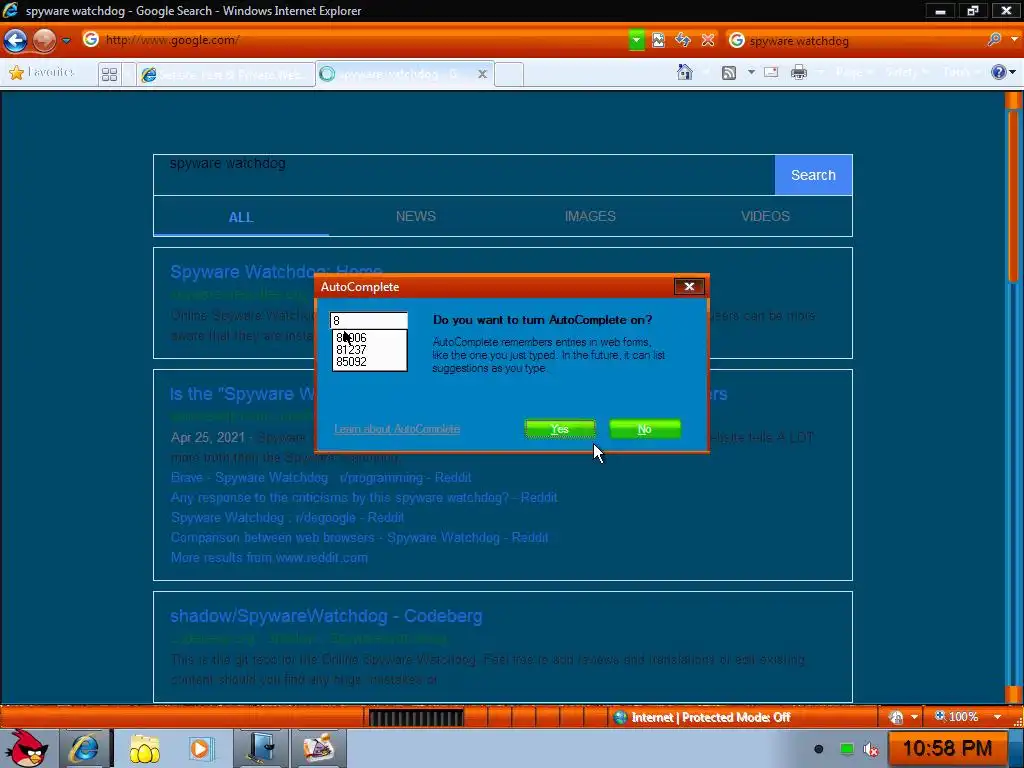Select the NEWS results tab
Screen dimensions: 1024x768
(415, 216)
